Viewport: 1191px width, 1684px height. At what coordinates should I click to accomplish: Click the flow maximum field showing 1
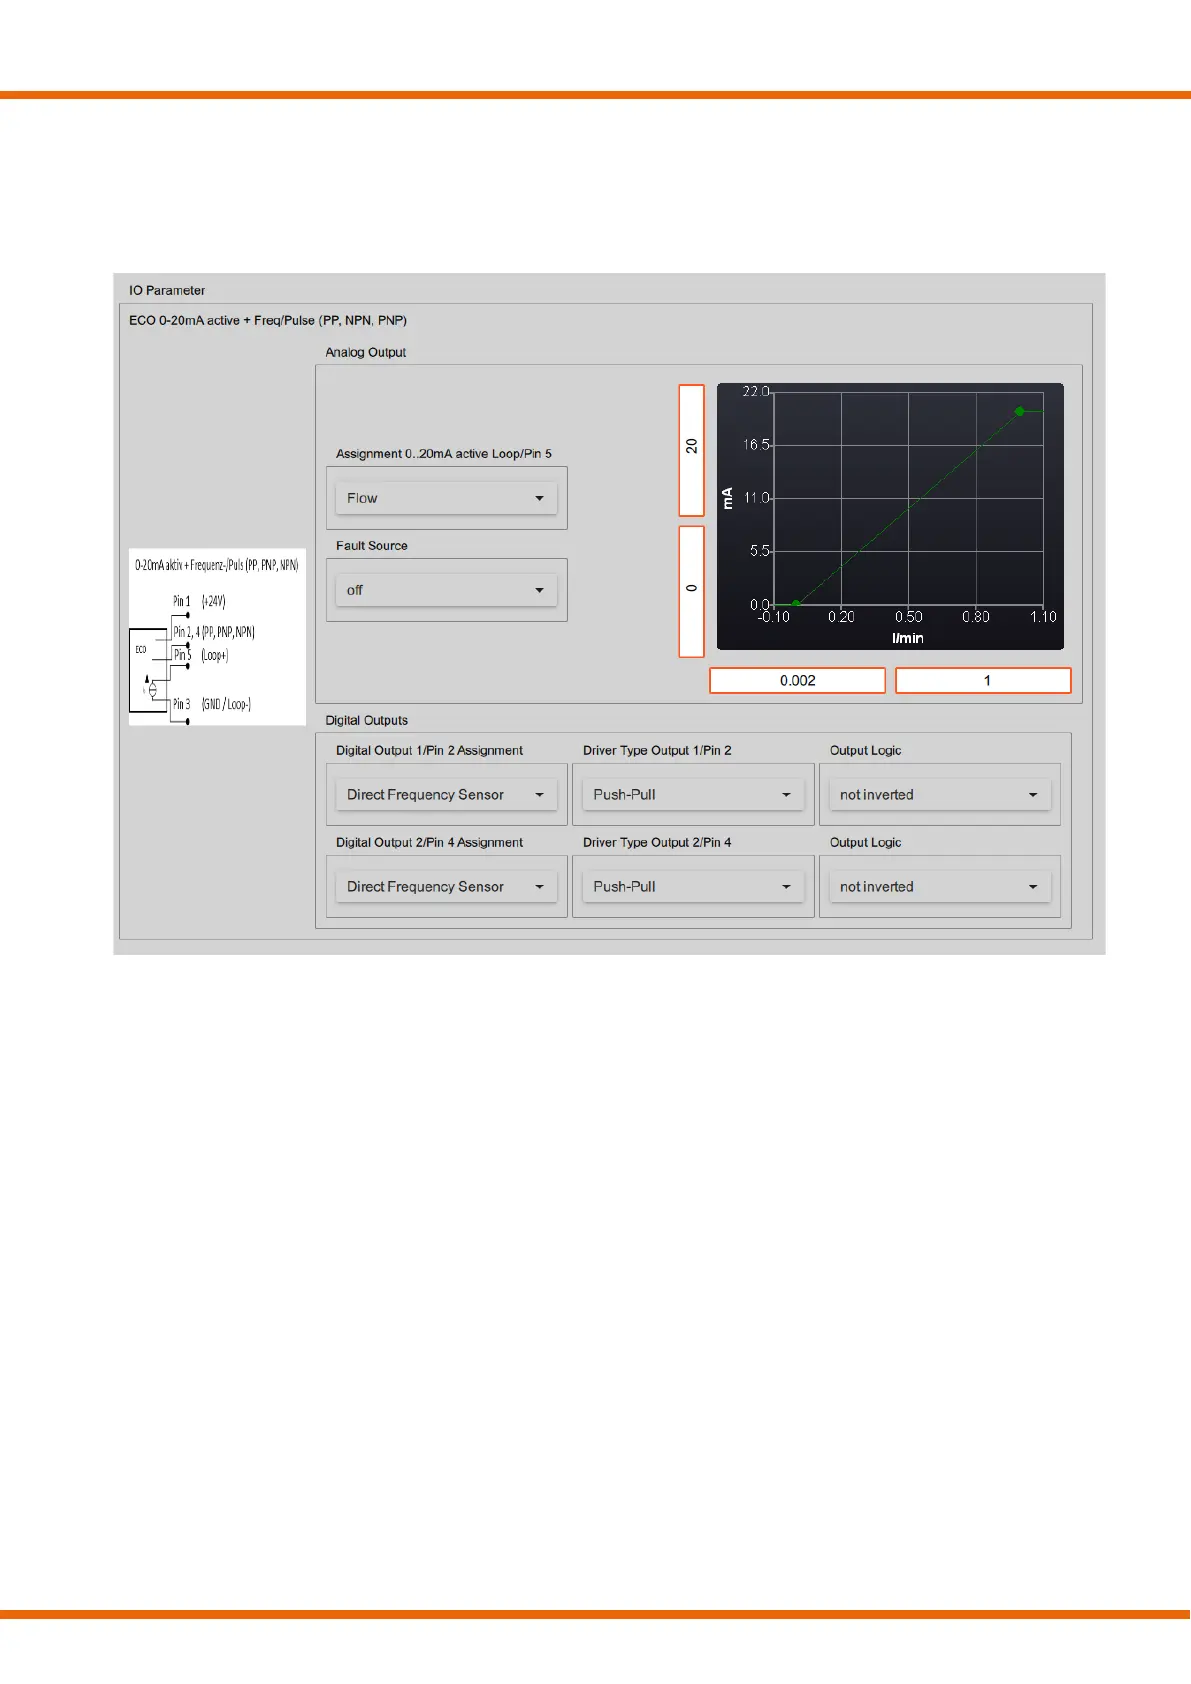point(984,681)
